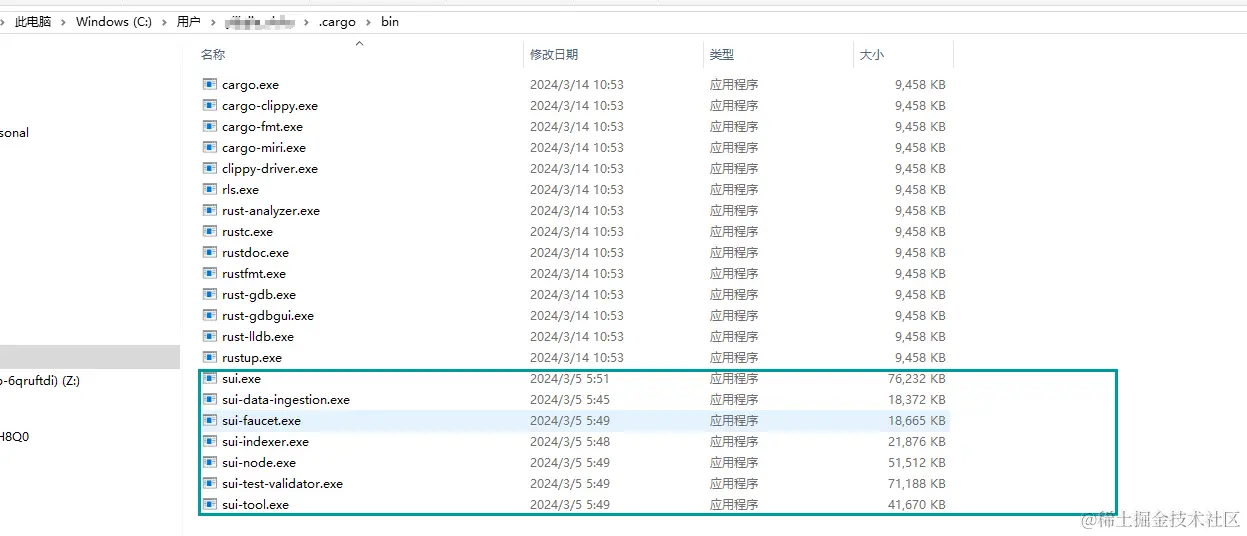Click the cargo-miri.exe file icon

210,148
